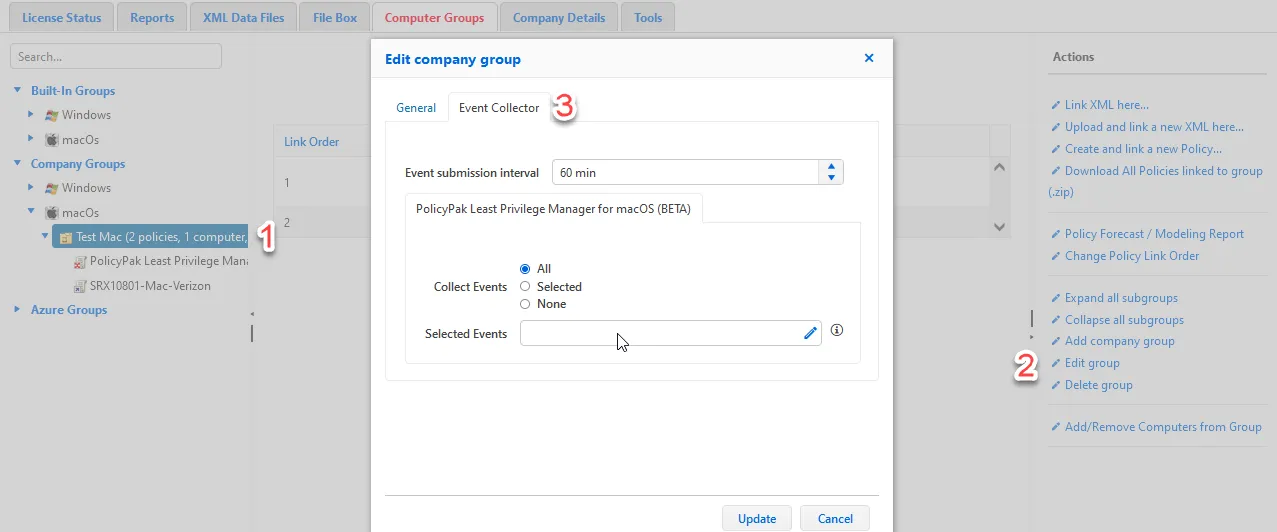
Task: Click the Edit group action link
Action: tap(1091, 363)
